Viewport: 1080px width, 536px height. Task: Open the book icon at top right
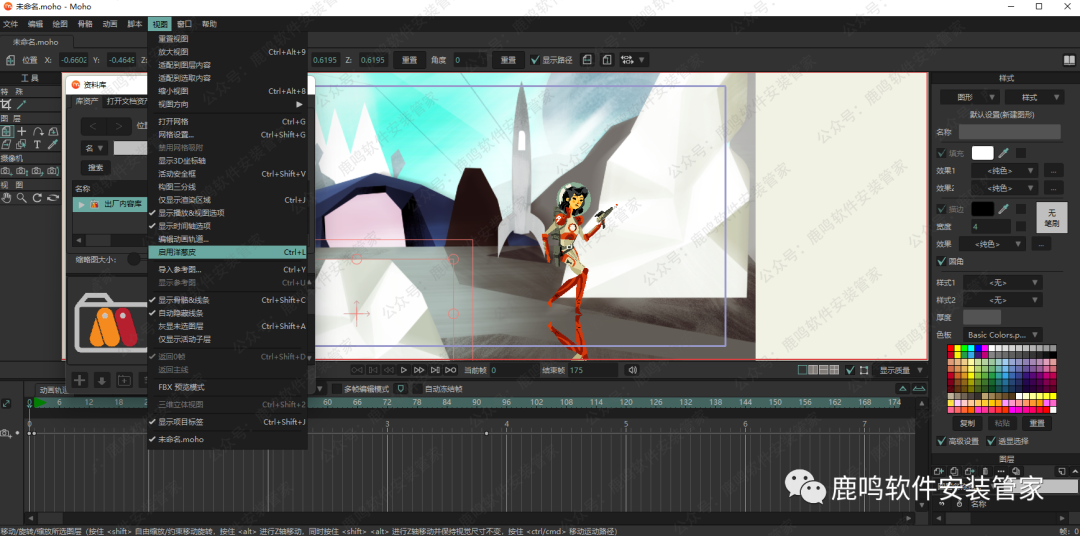coord(1069,60)
